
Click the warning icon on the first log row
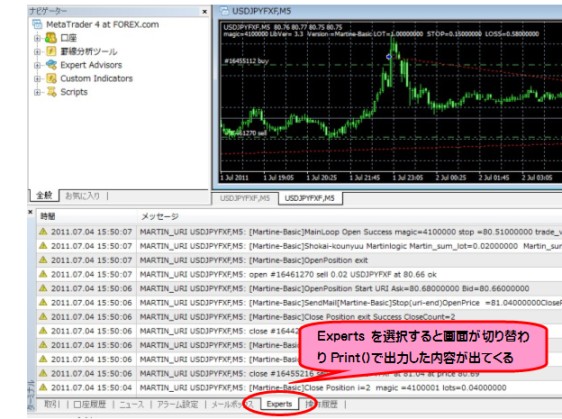click(x=43, y=232)
